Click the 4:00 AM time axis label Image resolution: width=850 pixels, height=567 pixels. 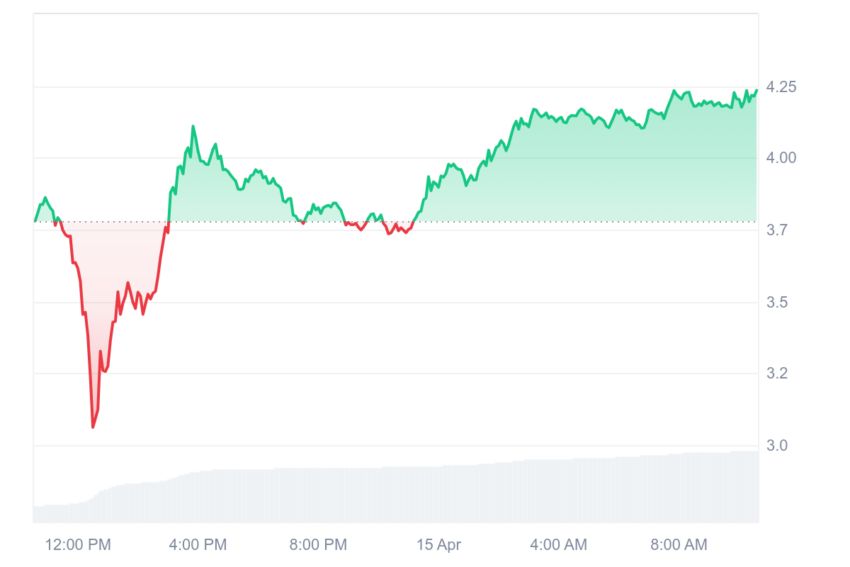tap(558, 544)
